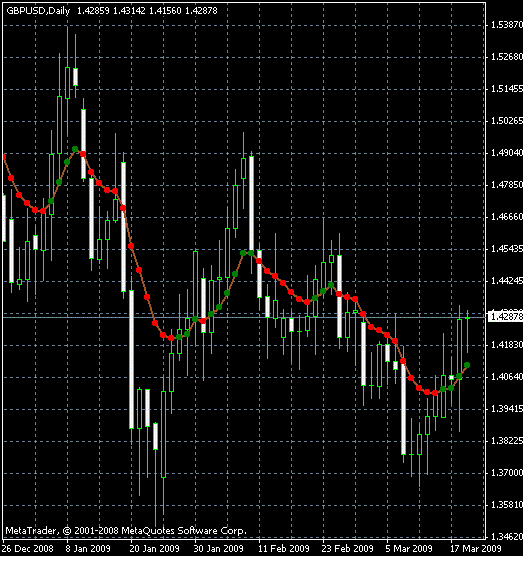The image size is (523, 566).
Task: Click the 23 Feb 2009 date marker
Action: 347,549
